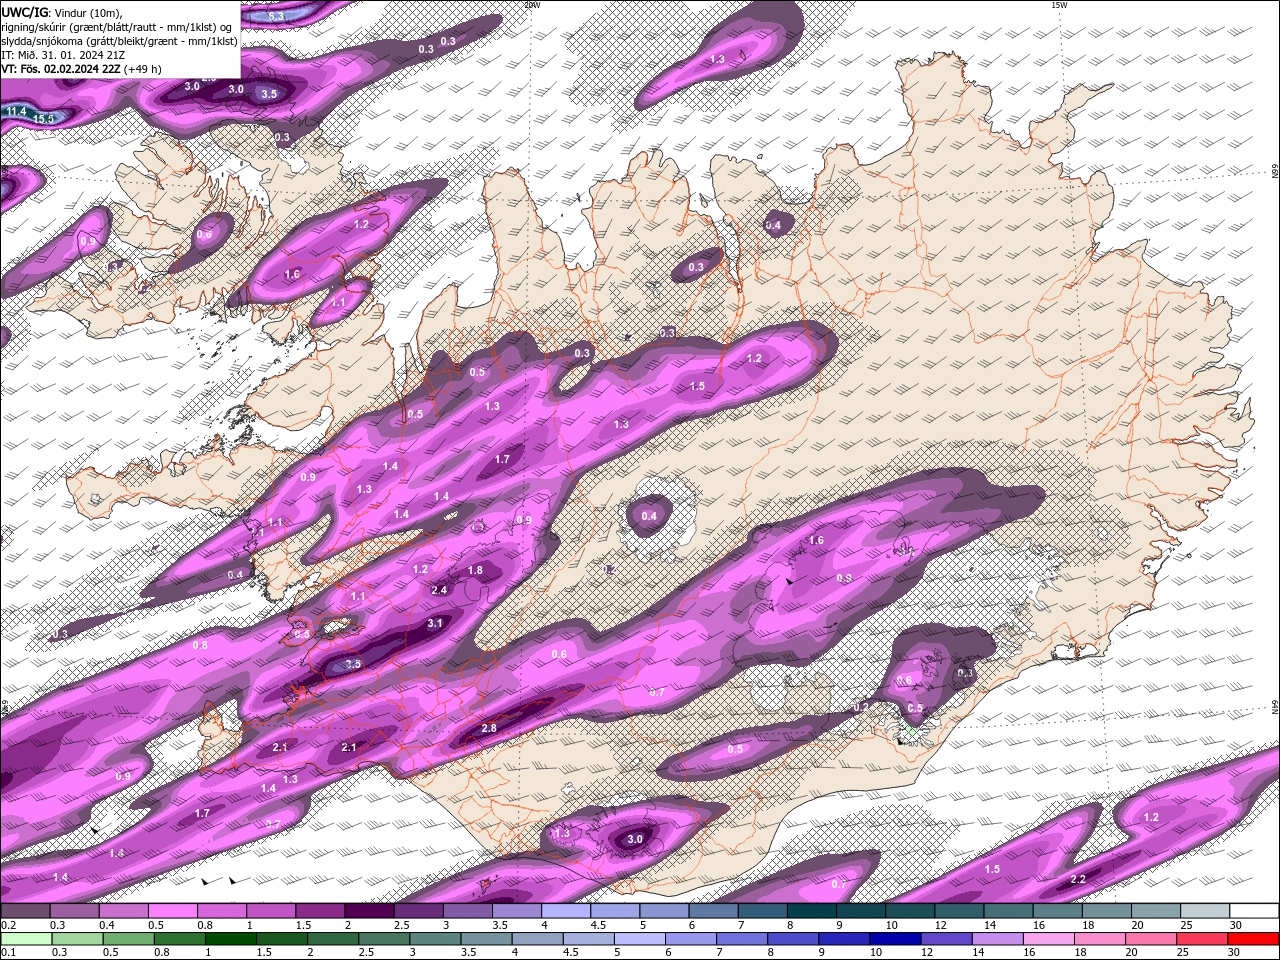Select bottom legend swatch between 0.1 and 0.3
1280x960 pixels.
pyautogui.click(x=26, y=939)
